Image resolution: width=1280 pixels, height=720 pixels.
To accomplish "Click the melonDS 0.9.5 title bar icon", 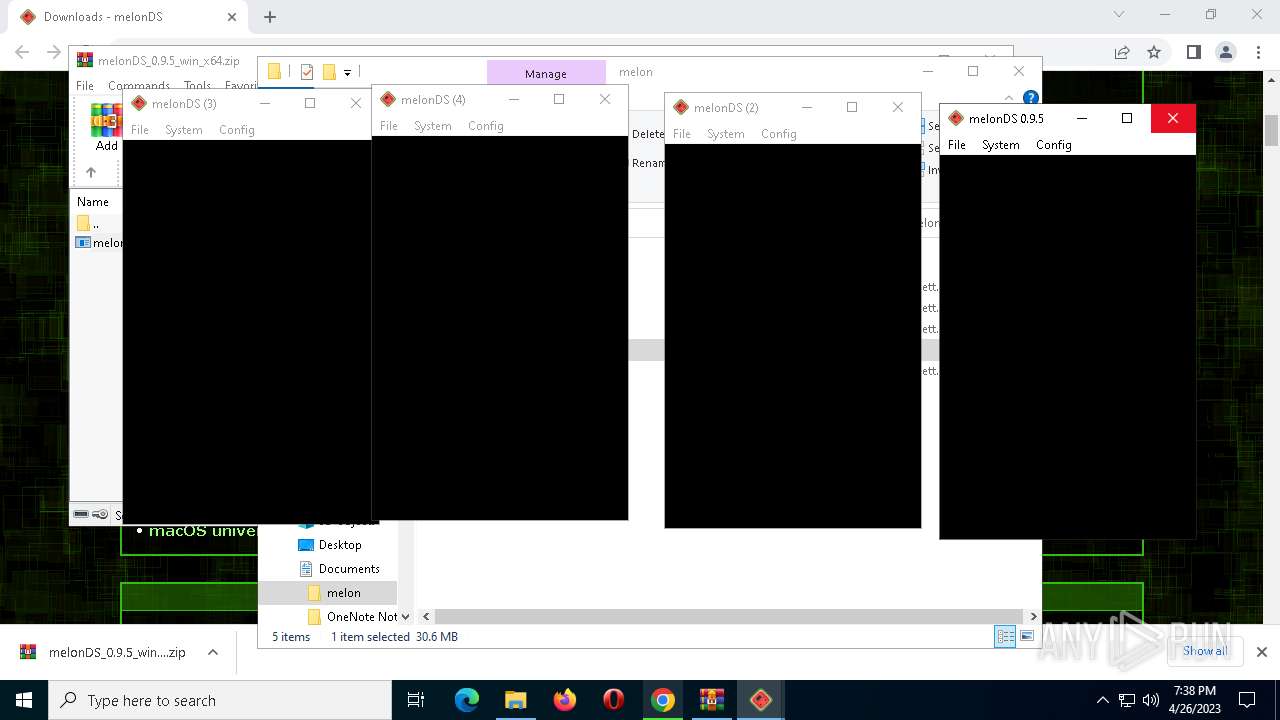I will 956,118.
